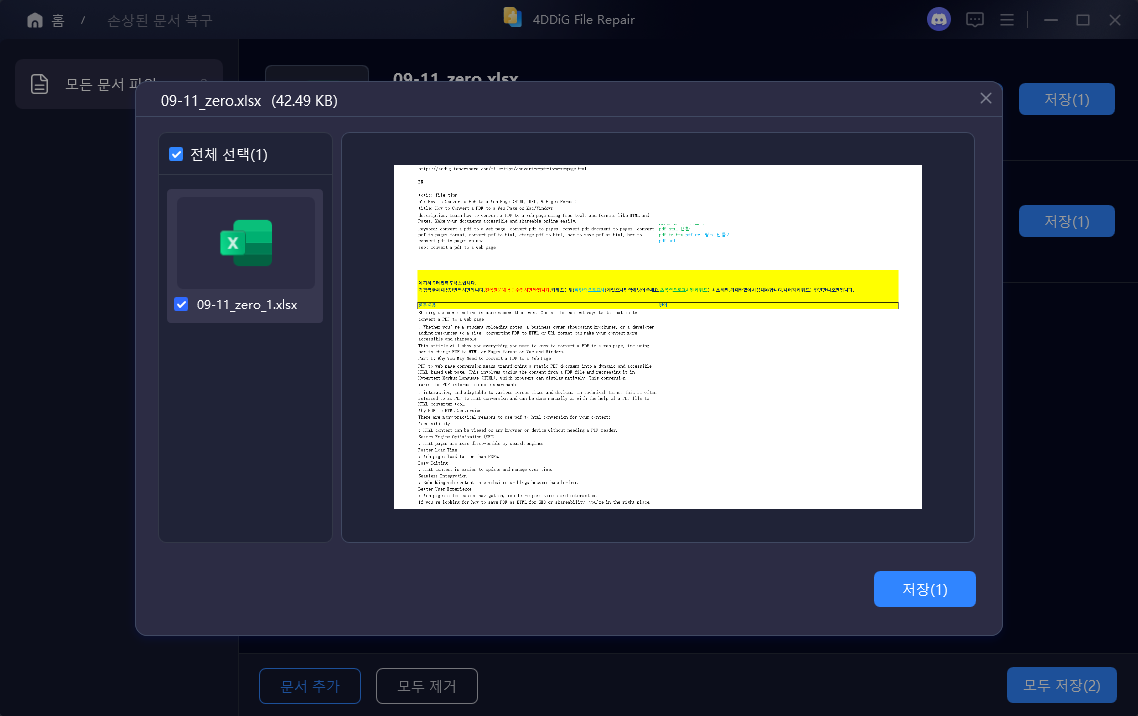Click the yellow highlighted band in preview
The image size is (1138, 716).
click(x=658, y=289)
